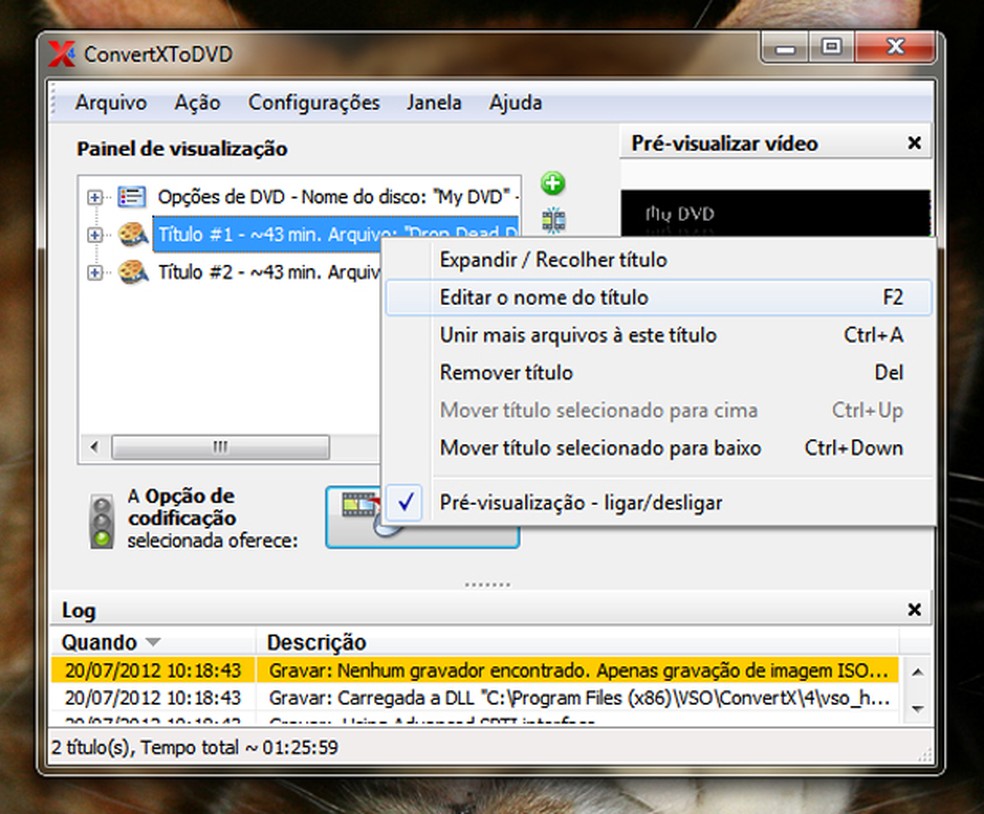This screenshot has height=814, width=984.
Task: Close the Log panel
Action: point(914,609)
